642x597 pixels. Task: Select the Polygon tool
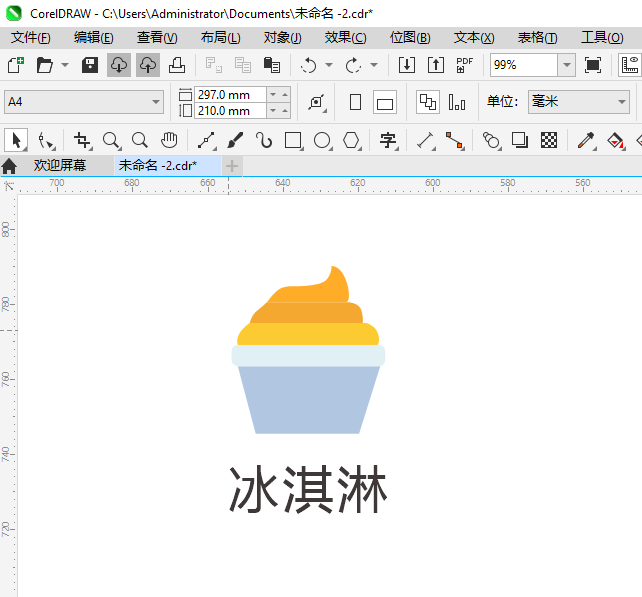[352, 140]
